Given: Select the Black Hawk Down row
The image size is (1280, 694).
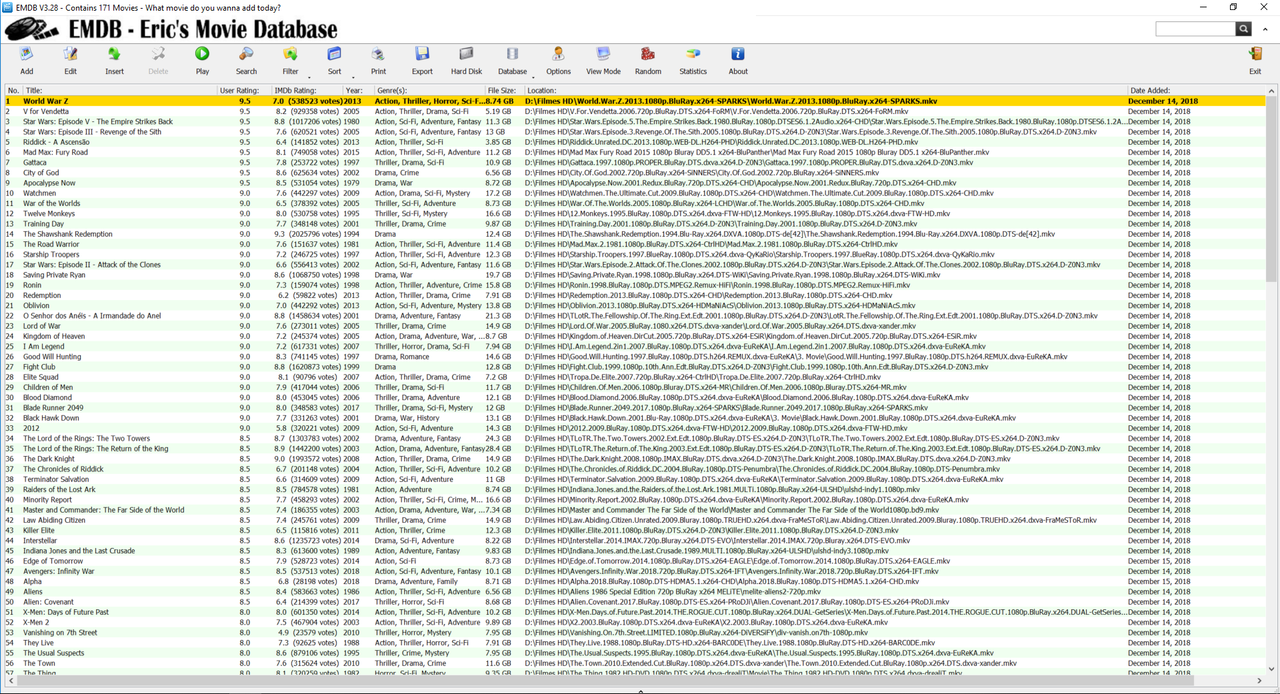Looking at the screenshot, I should (x=634, y=418).
